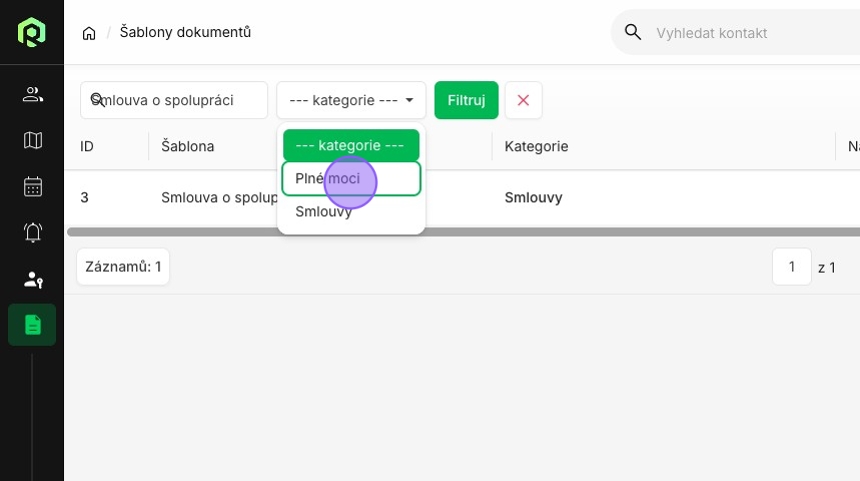Screen dimensions: 860x481
Task: Click the contact search magnifier icon
Action: pyautogui.click(x=632, y=32)
